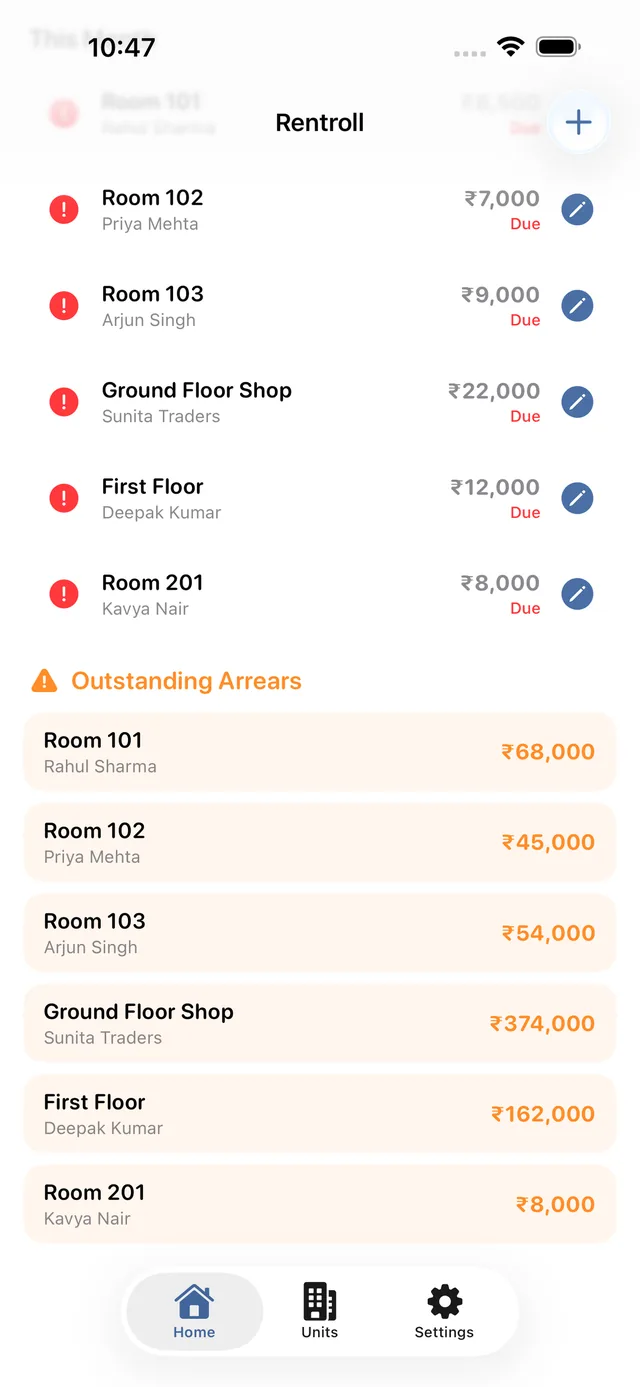Open Ground Floor Shop ₹374,000 arrears
This screenshot has height=1387, width=640.
tap(320, 1023)
